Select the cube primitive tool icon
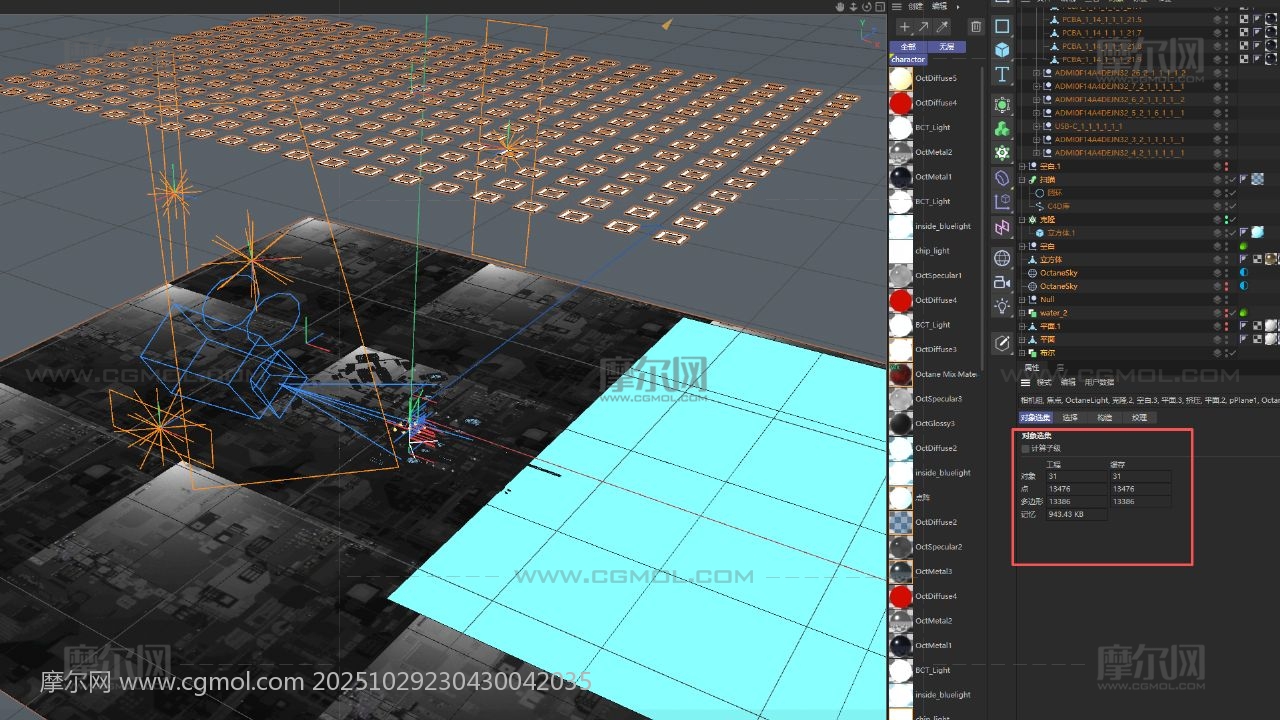Image resolution: width=1280 pixels, height=720 pixels. click(x=1002, y=50)
